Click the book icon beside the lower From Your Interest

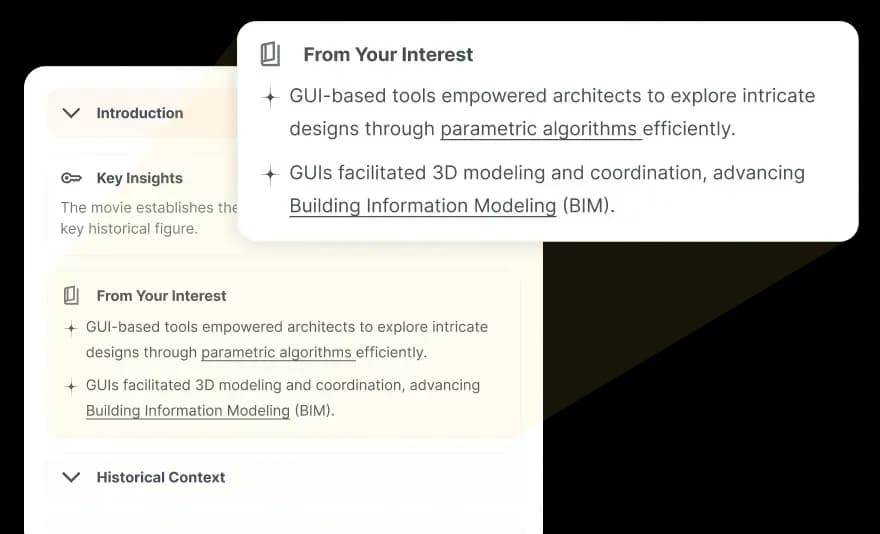point(71,295)
